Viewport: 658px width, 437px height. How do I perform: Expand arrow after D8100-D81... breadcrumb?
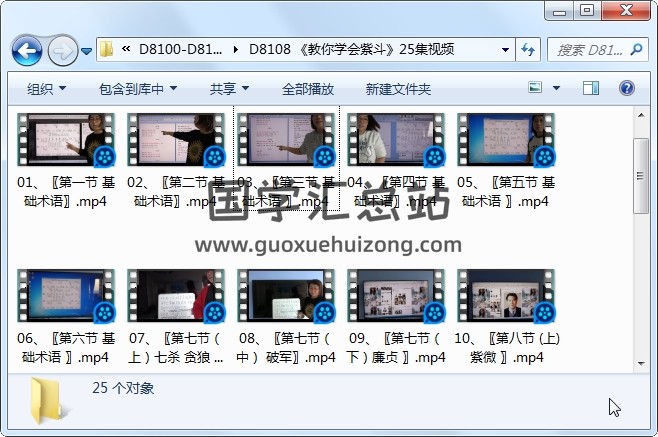pos(235,50)
